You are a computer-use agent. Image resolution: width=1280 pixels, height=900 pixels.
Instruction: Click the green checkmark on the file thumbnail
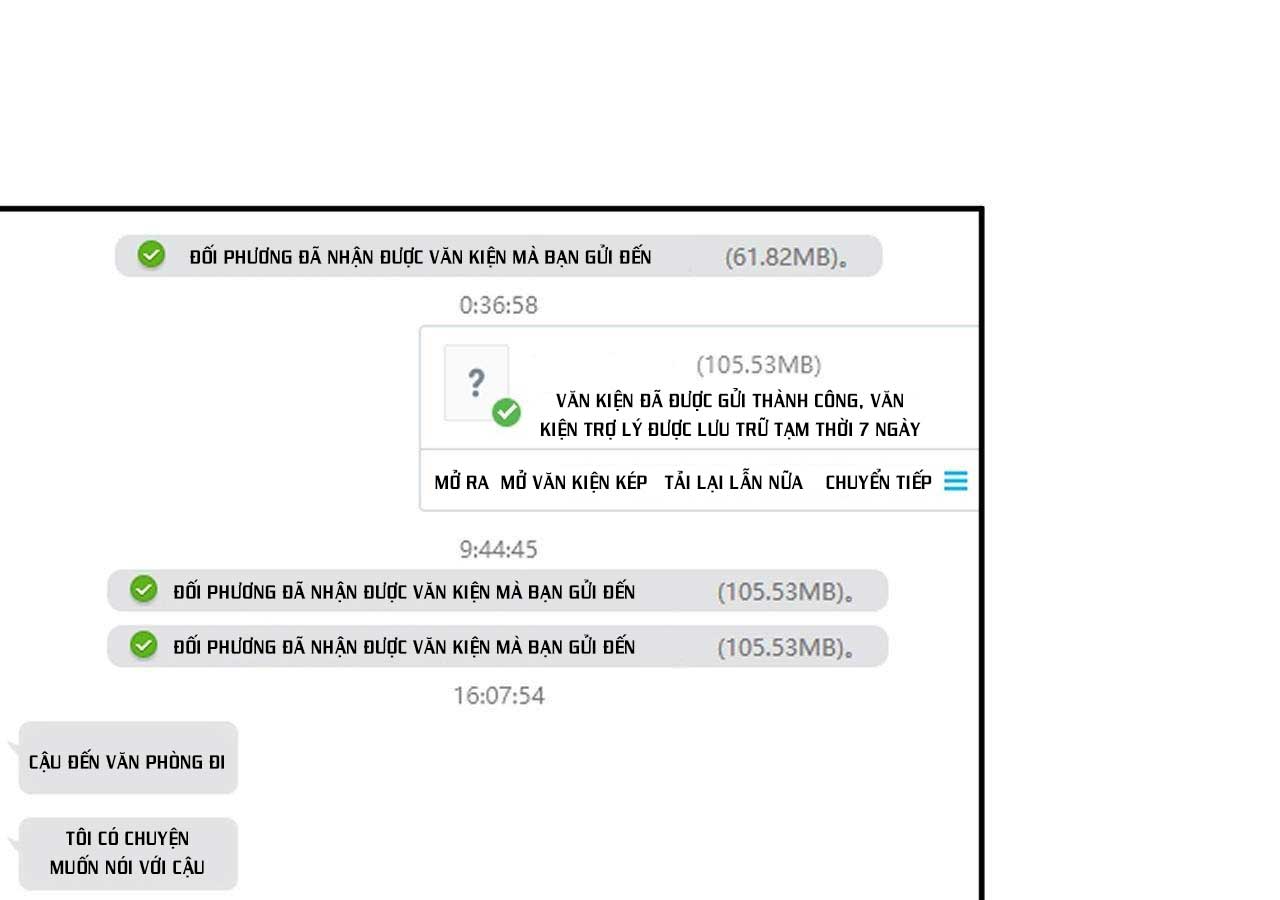tap(507, 412)
